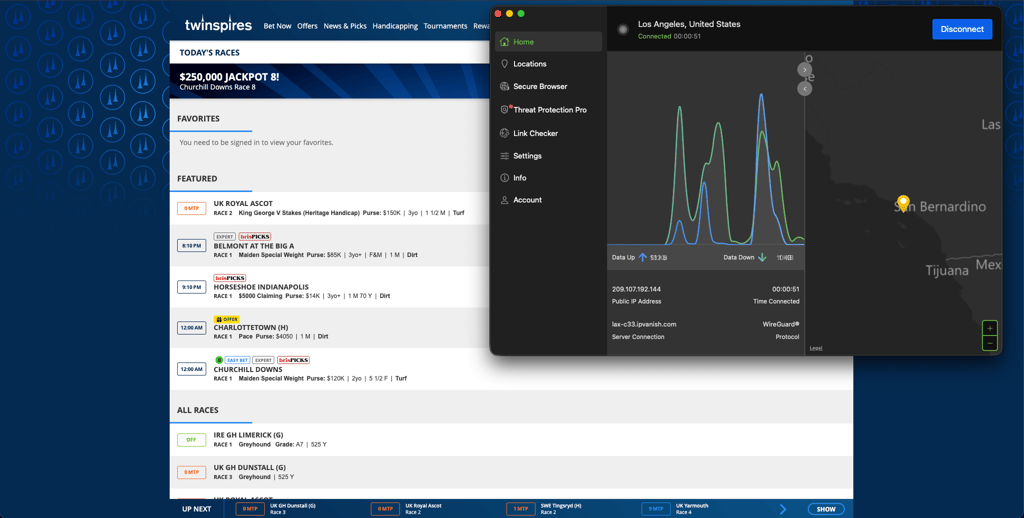Viewport: 1024px width, 518px height.
Task: Click the 9:10 PM post time badge
Action: (191, 287)
